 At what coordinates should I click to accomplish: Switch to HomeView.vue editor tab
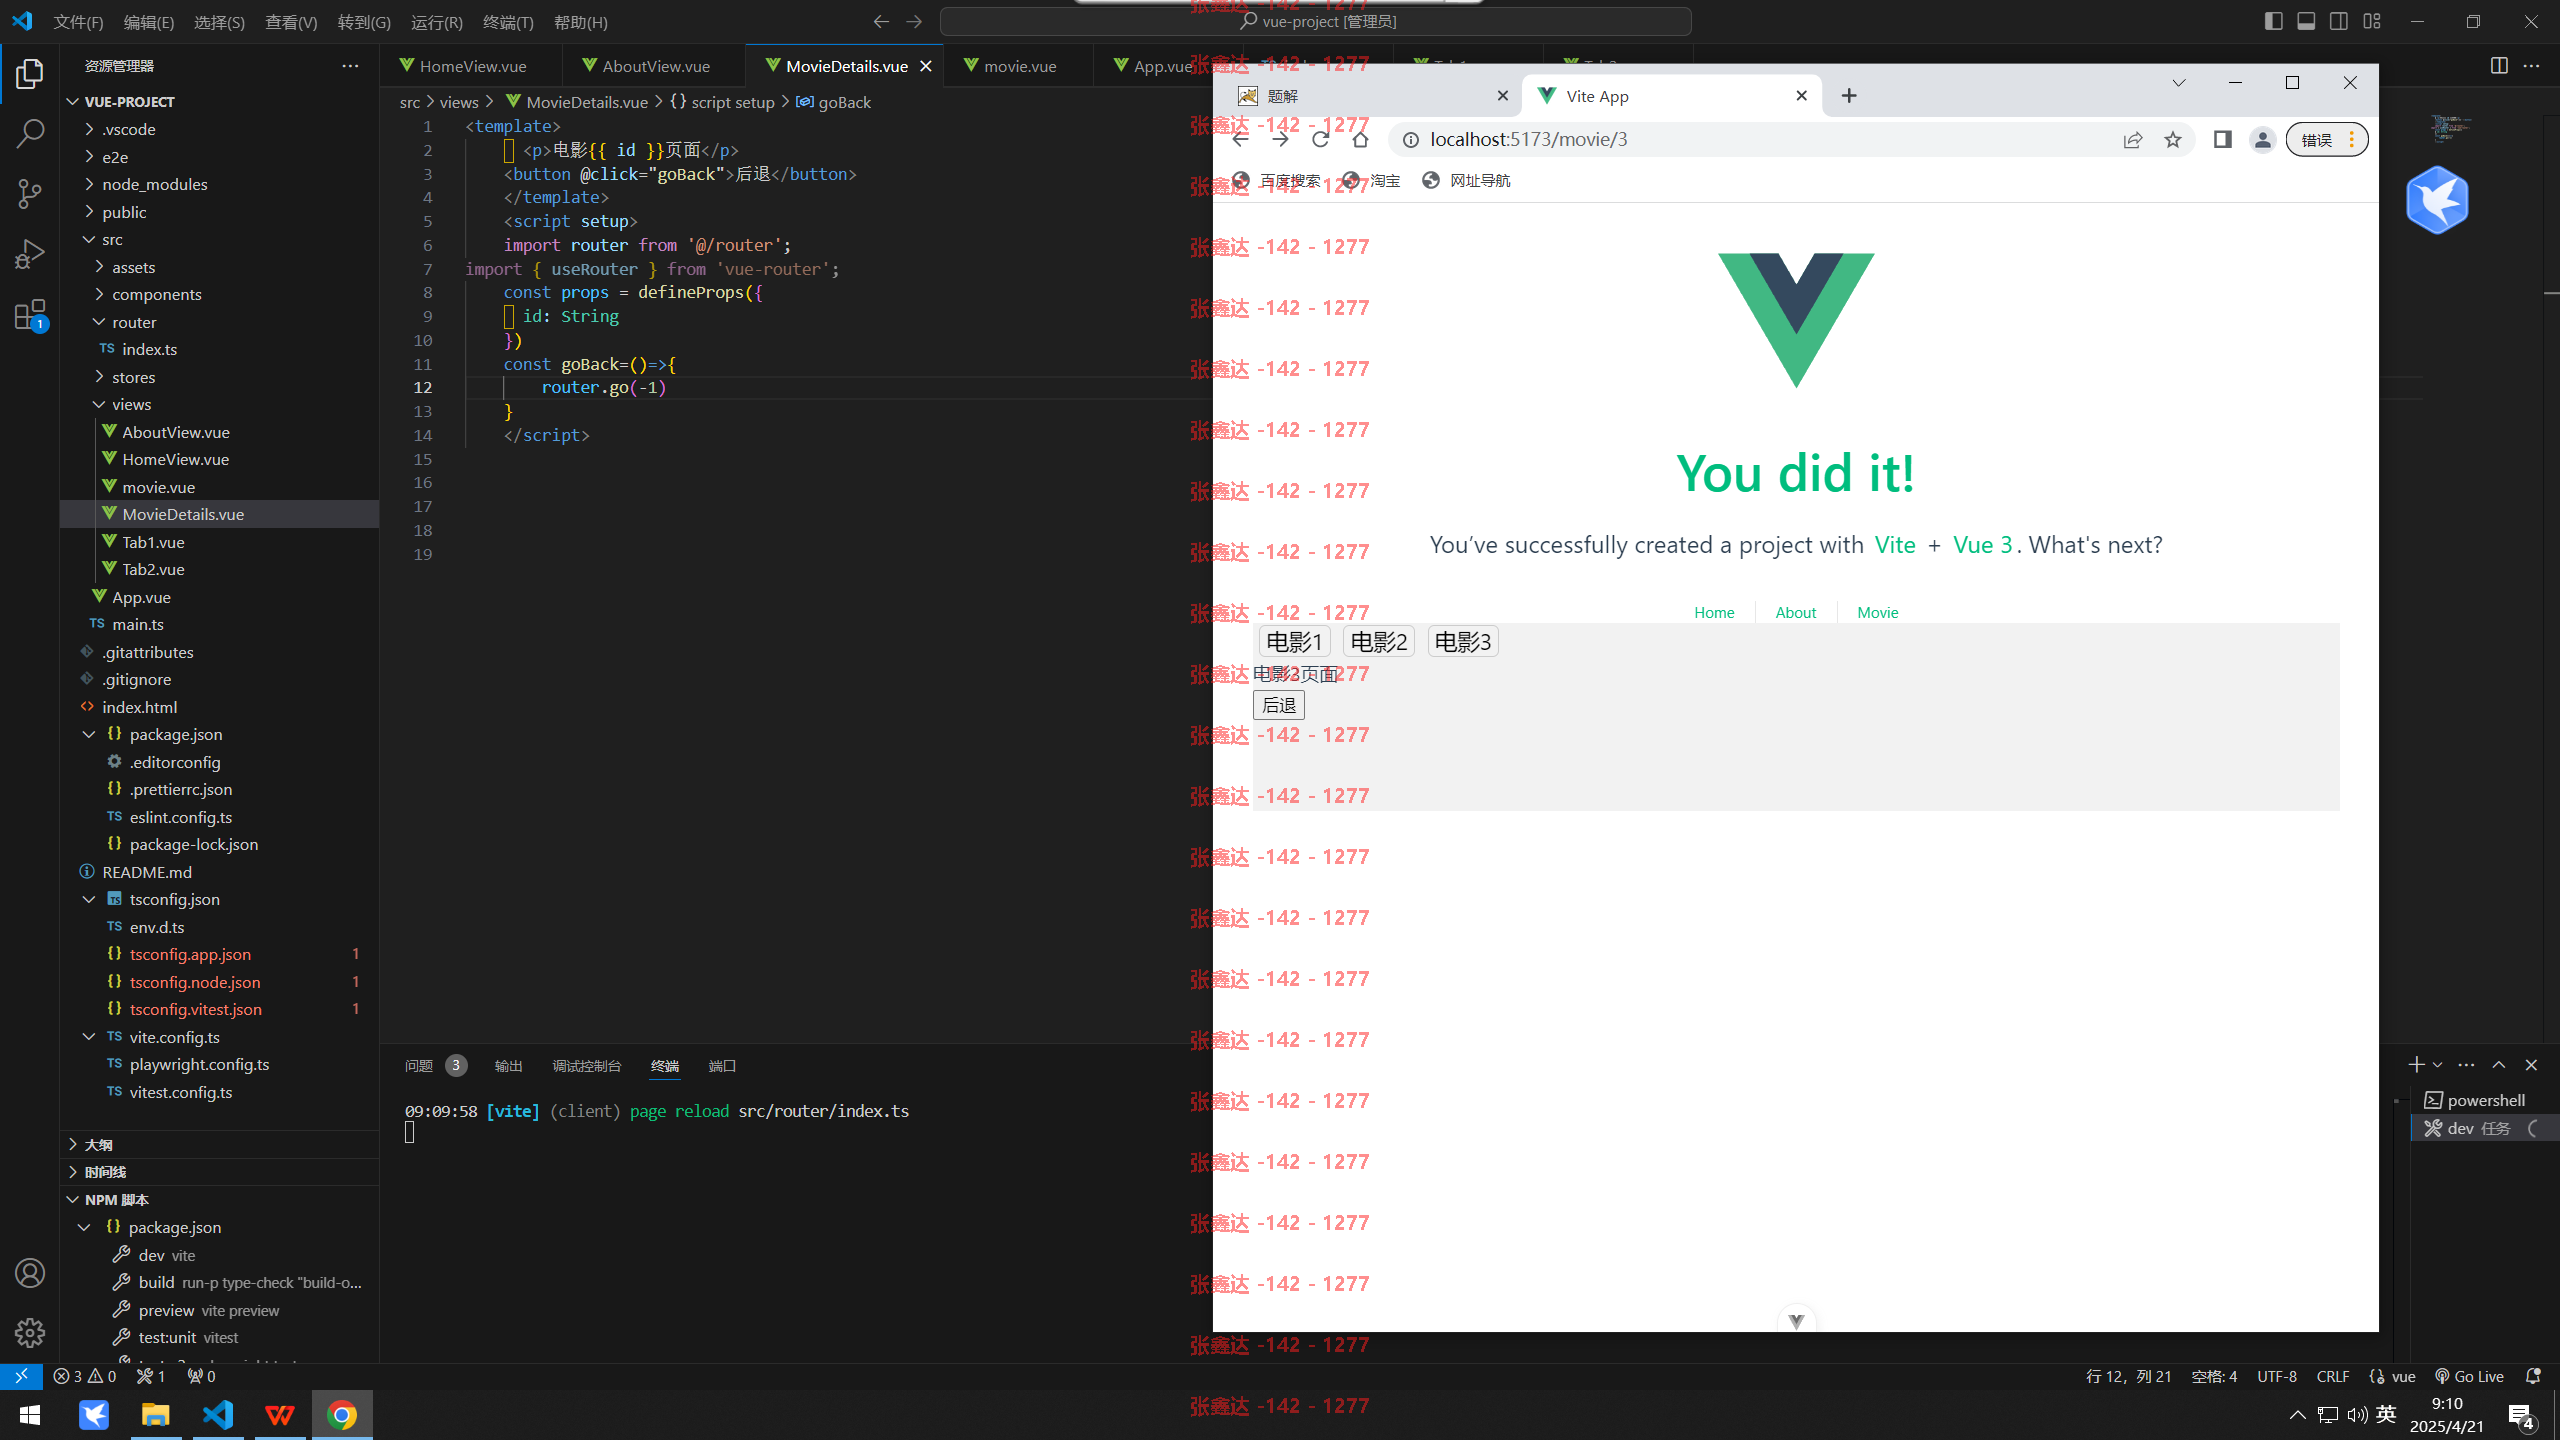(471, 66)
